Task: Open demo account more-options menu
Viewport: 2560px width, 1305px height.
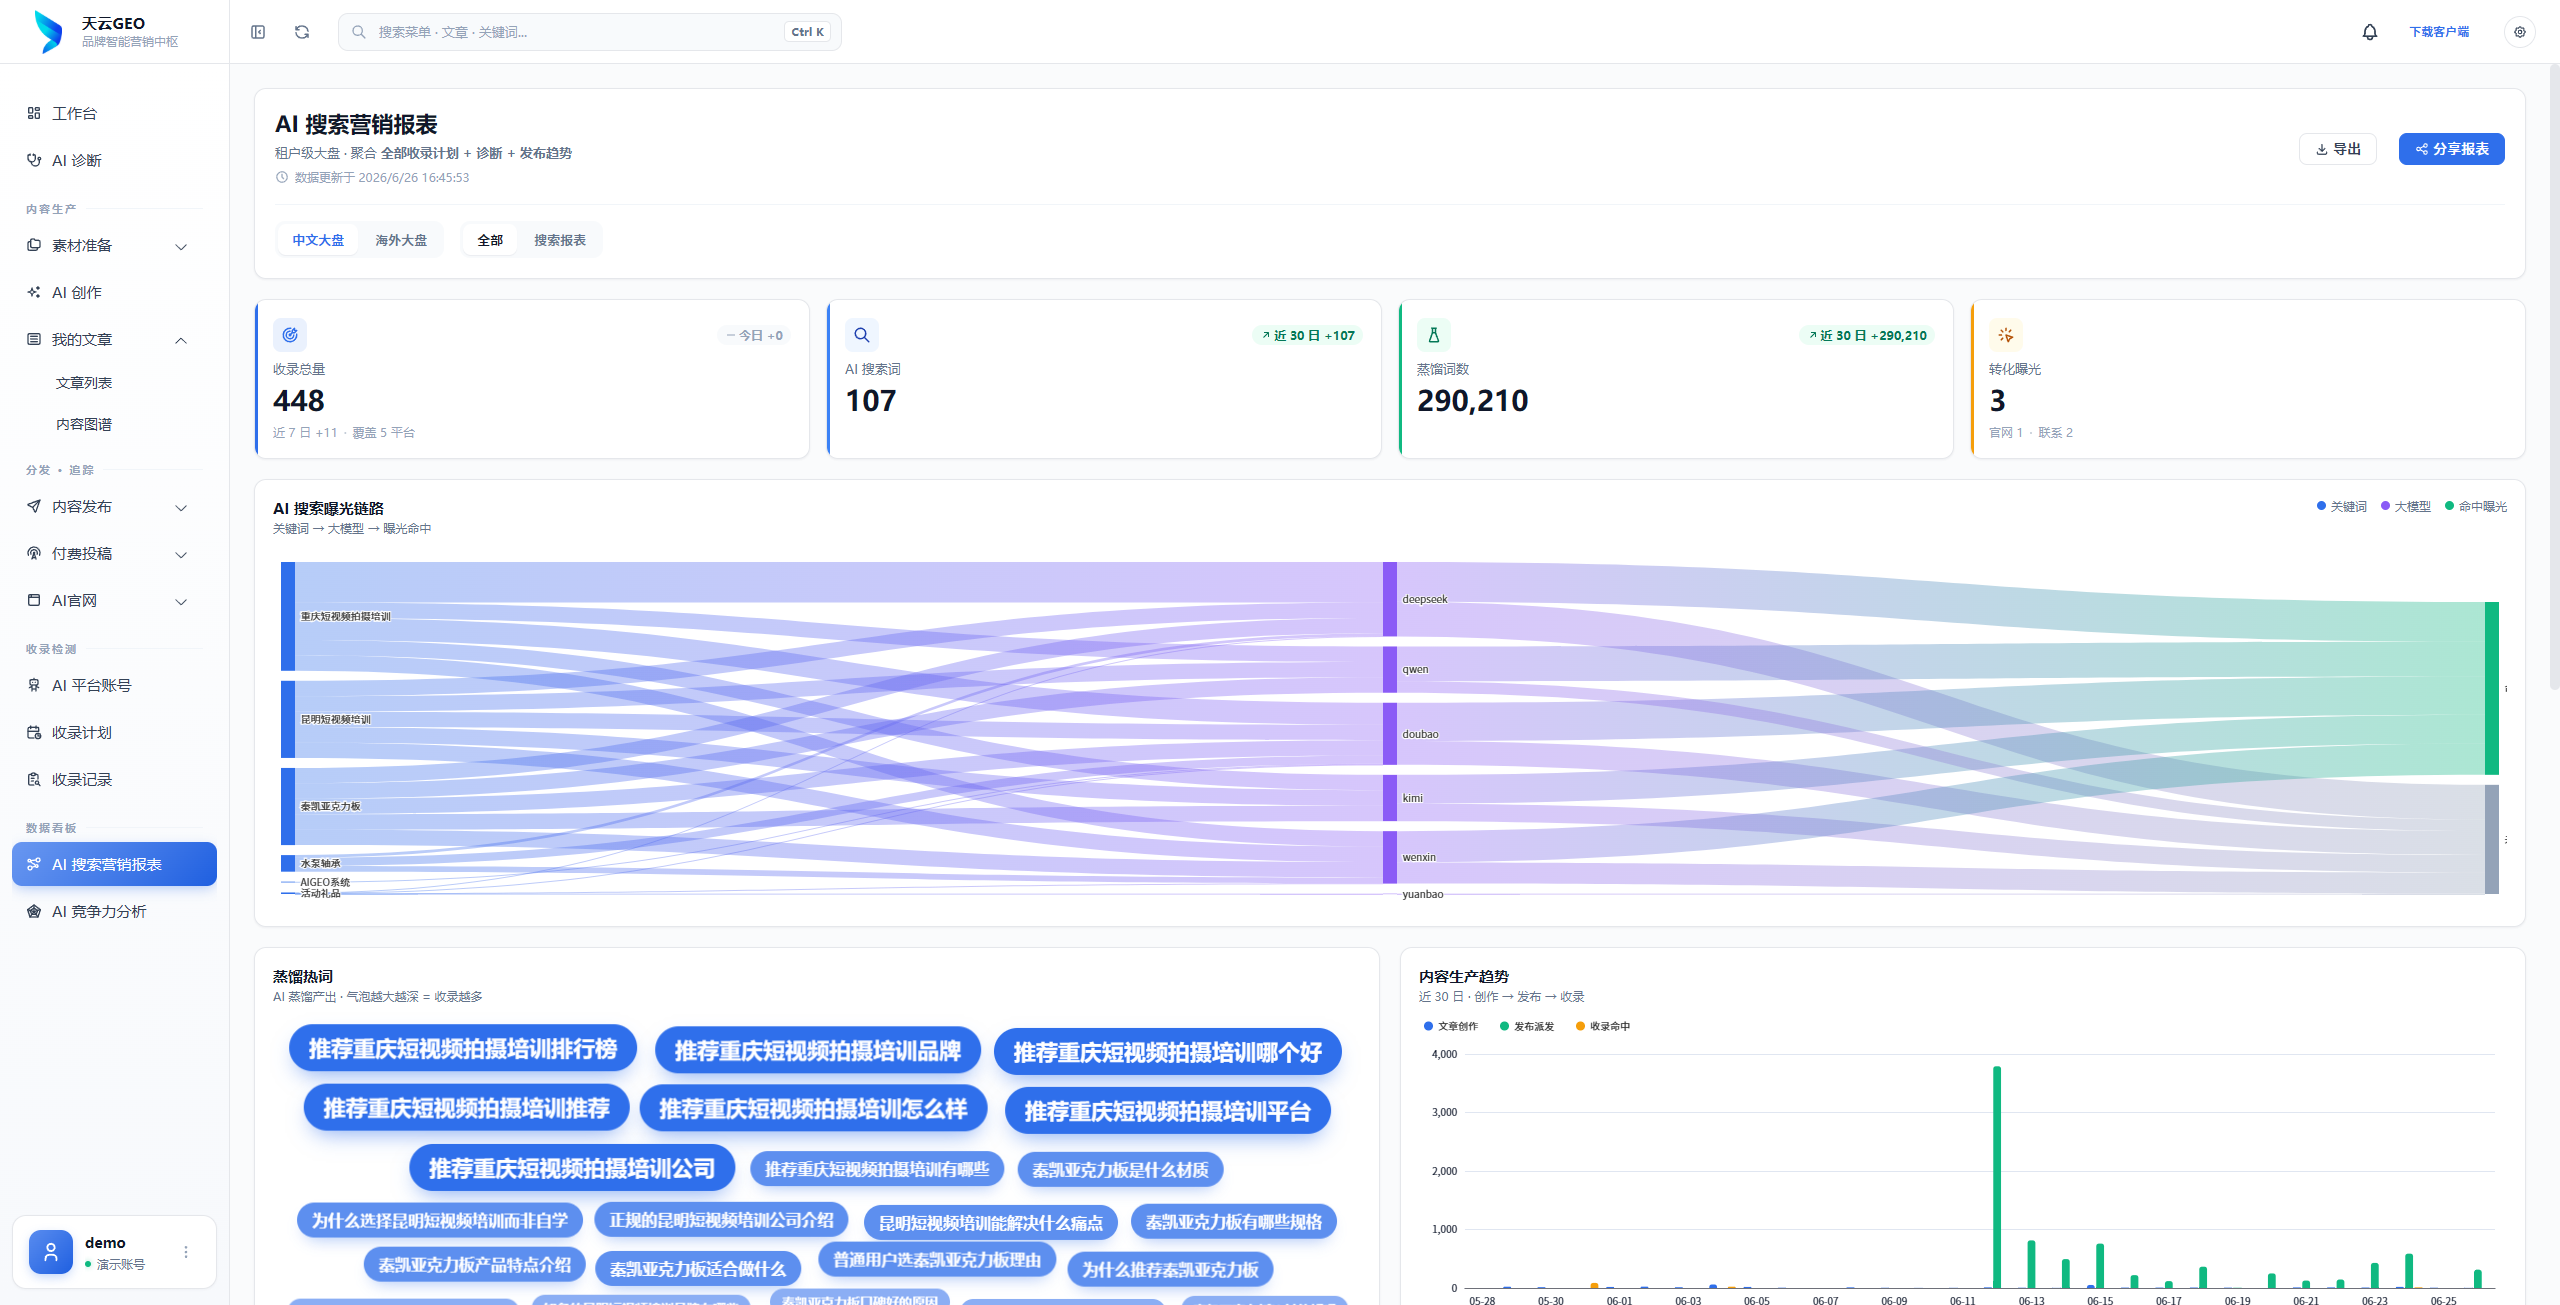Action: pos(186,1252)
